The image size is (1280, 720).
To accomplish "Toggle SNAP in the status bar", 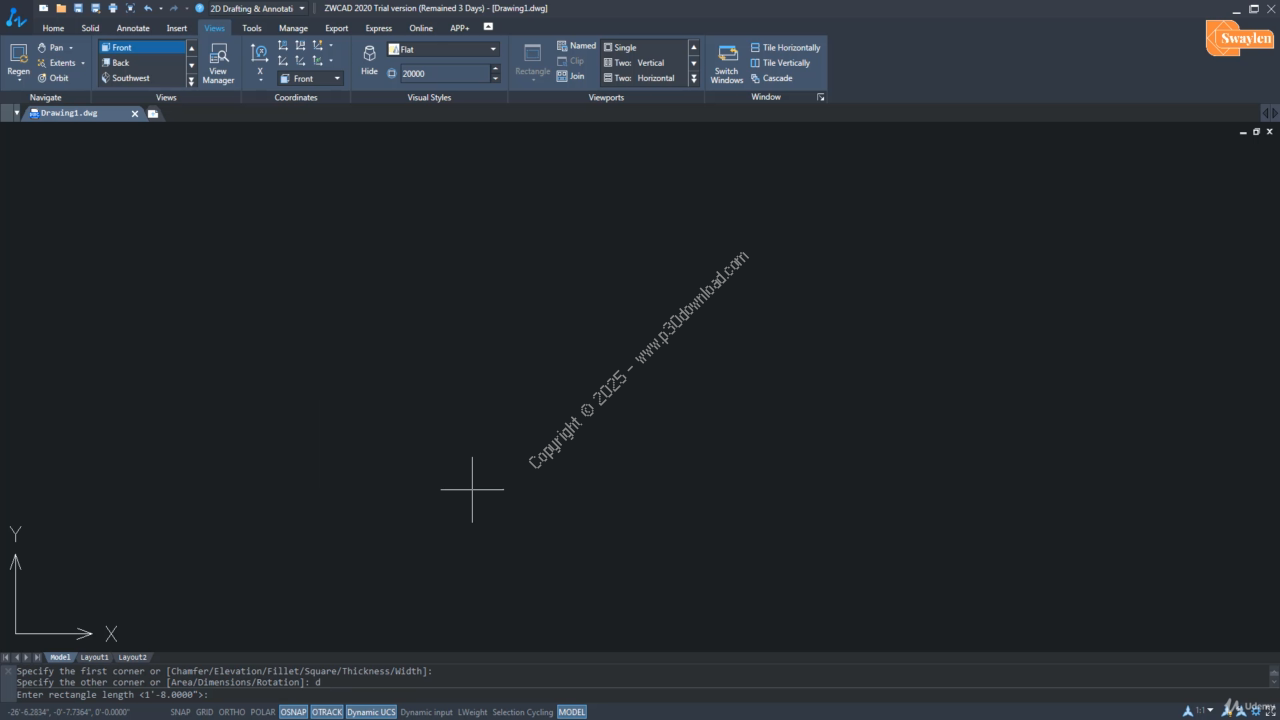I will 180,712.
